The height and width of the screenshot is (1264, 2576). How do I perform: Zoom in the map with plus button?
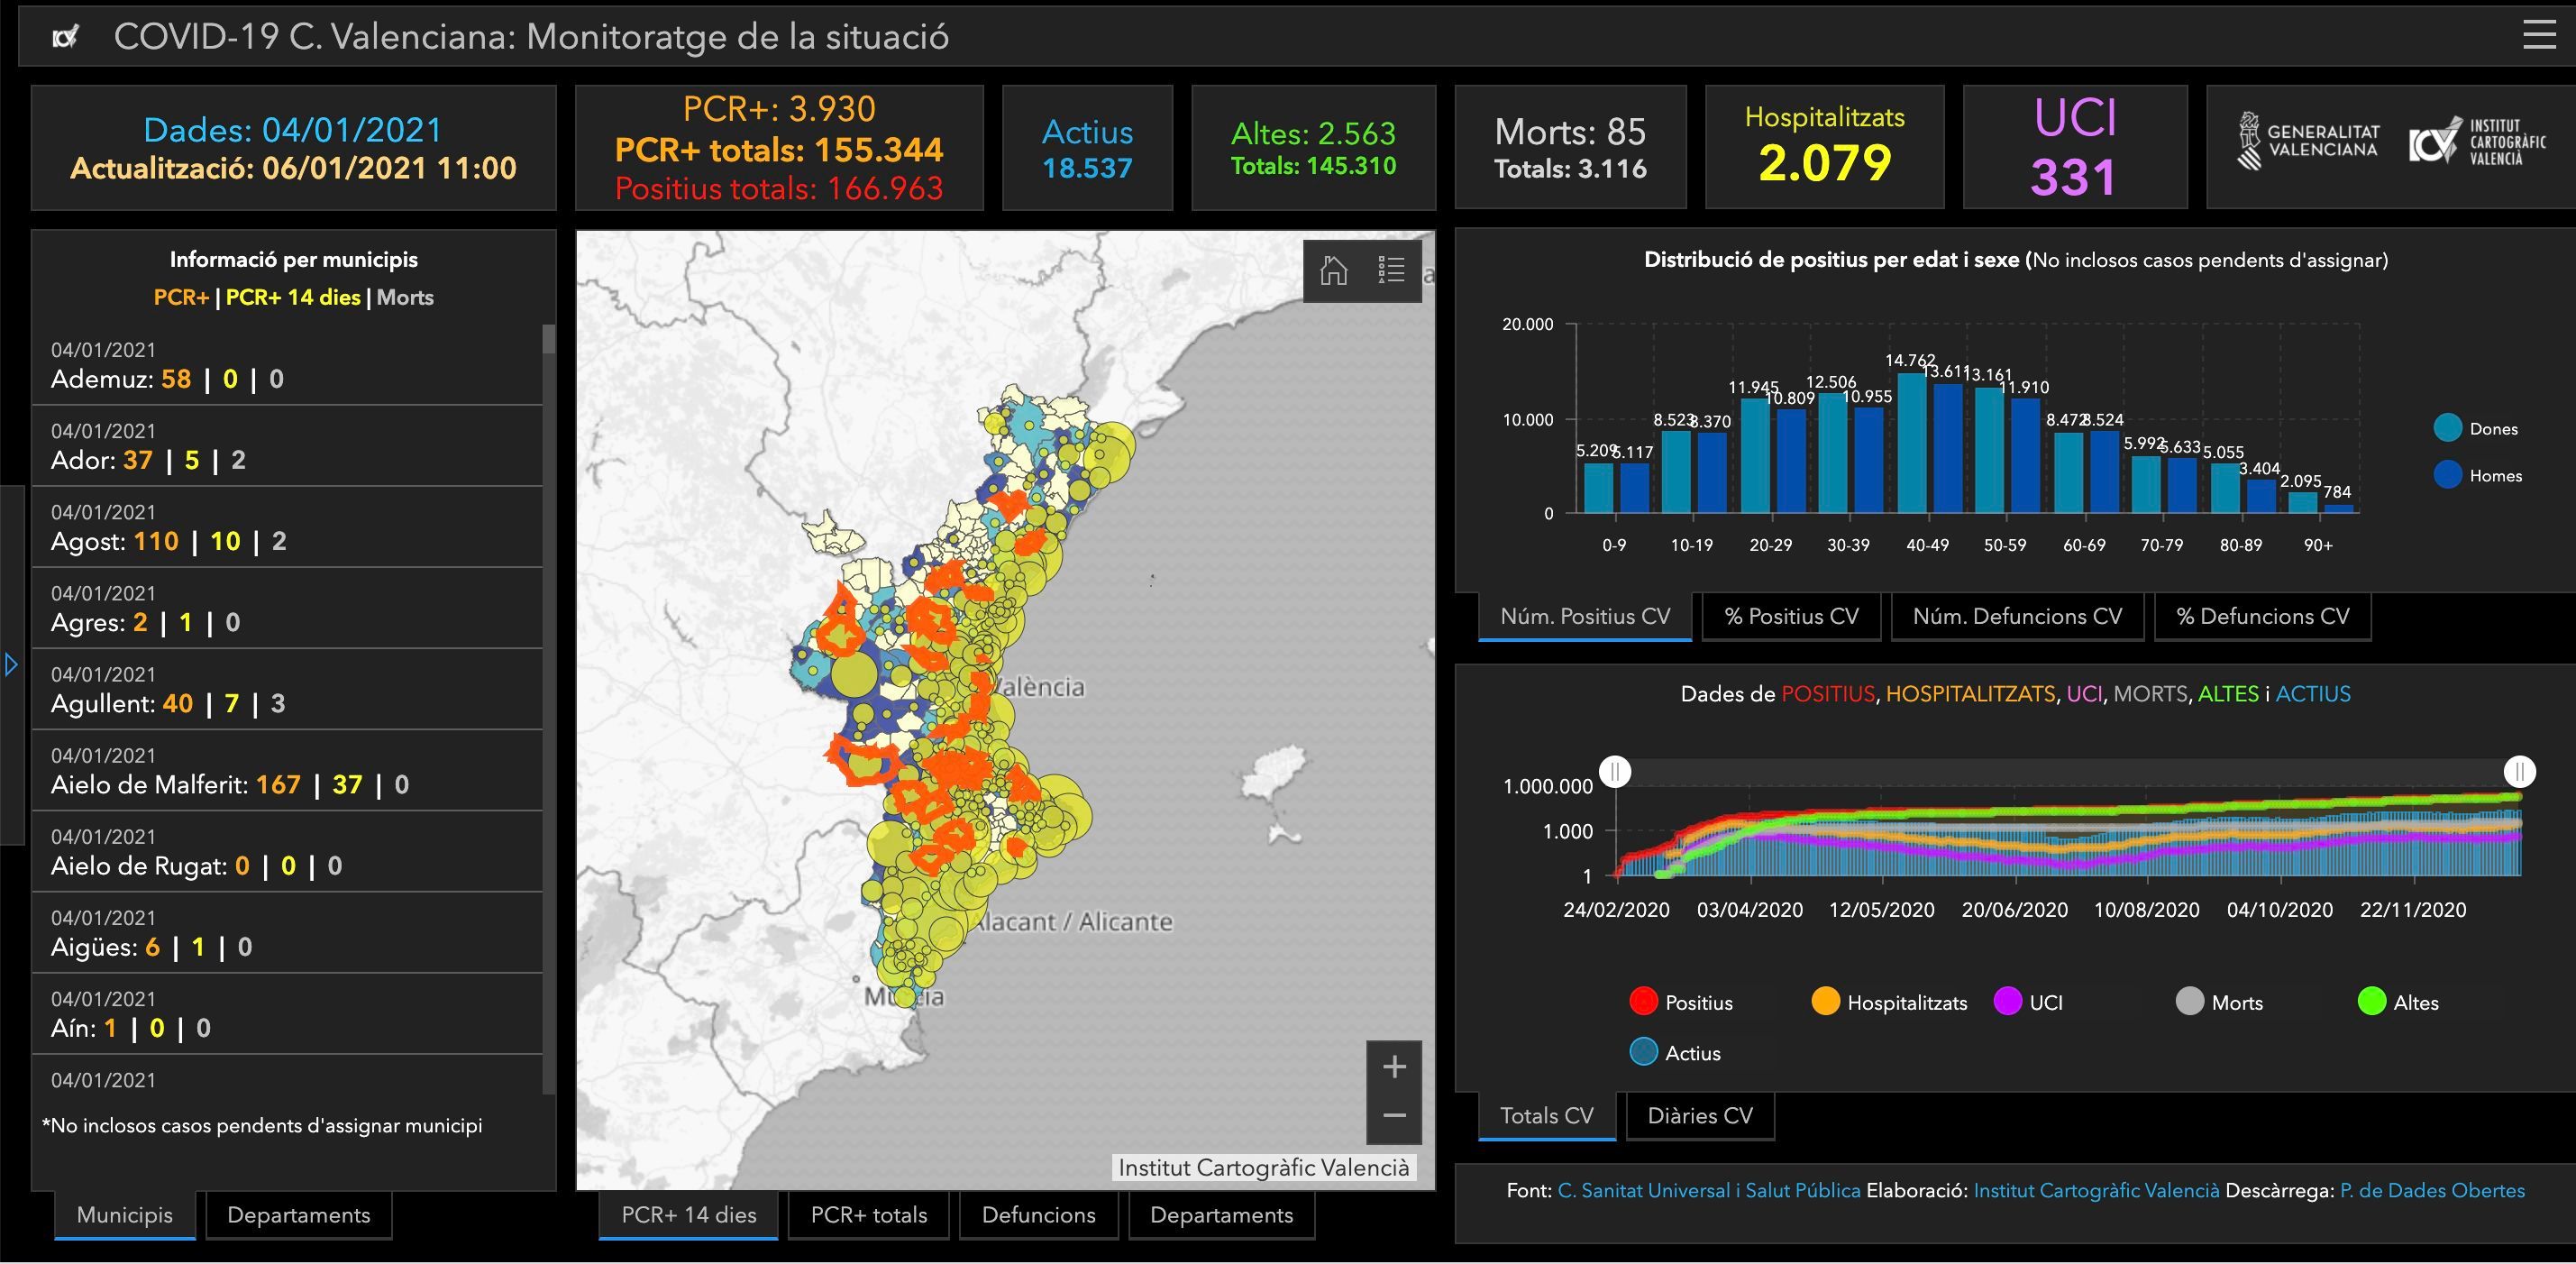click(x=1394, y=1067)
